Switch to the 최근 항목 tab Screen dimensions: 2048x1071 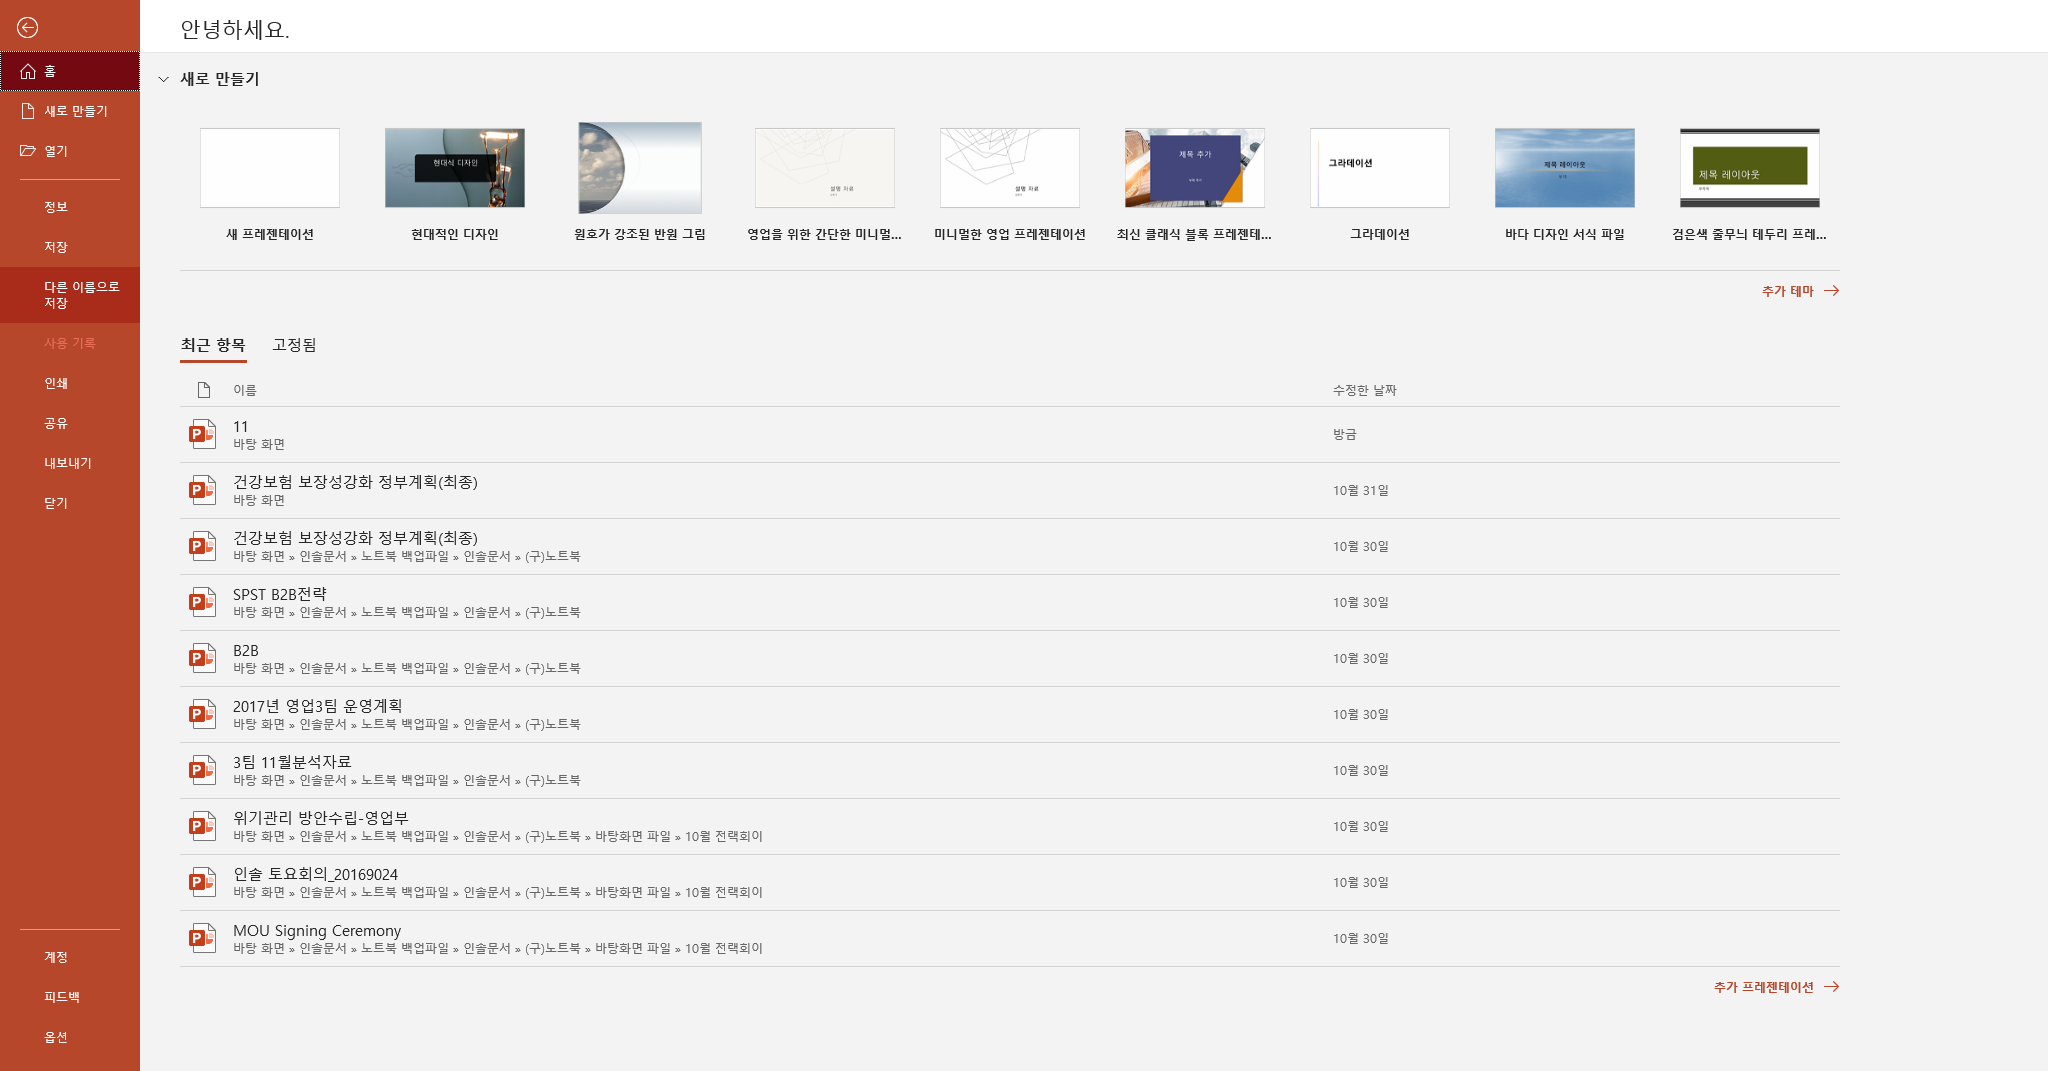tap(213, 345)
